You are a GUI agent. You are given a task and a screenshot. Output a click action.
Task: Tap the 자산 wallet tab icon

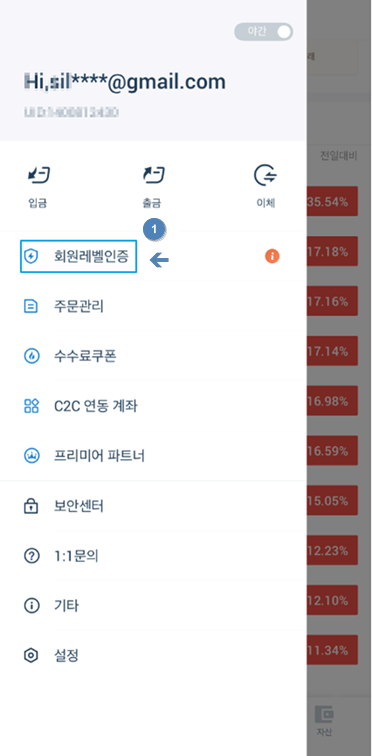pyautogui.click(x=324, y=715)
